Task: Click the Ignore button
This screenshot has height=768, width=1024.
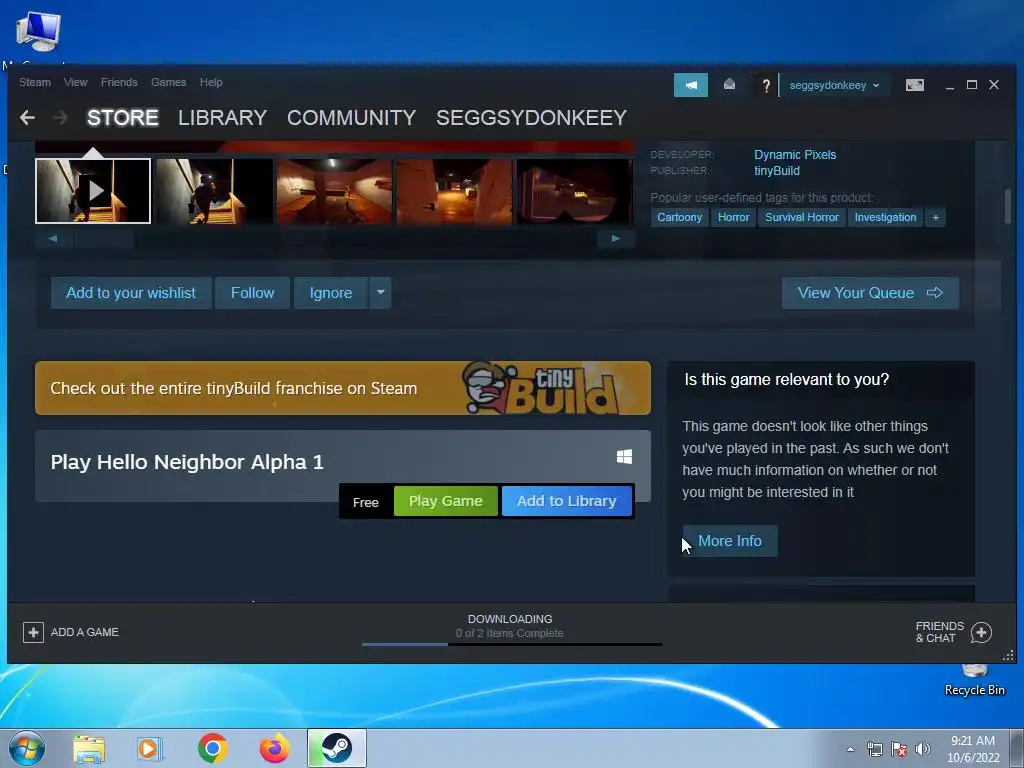Action: point(330,293)
